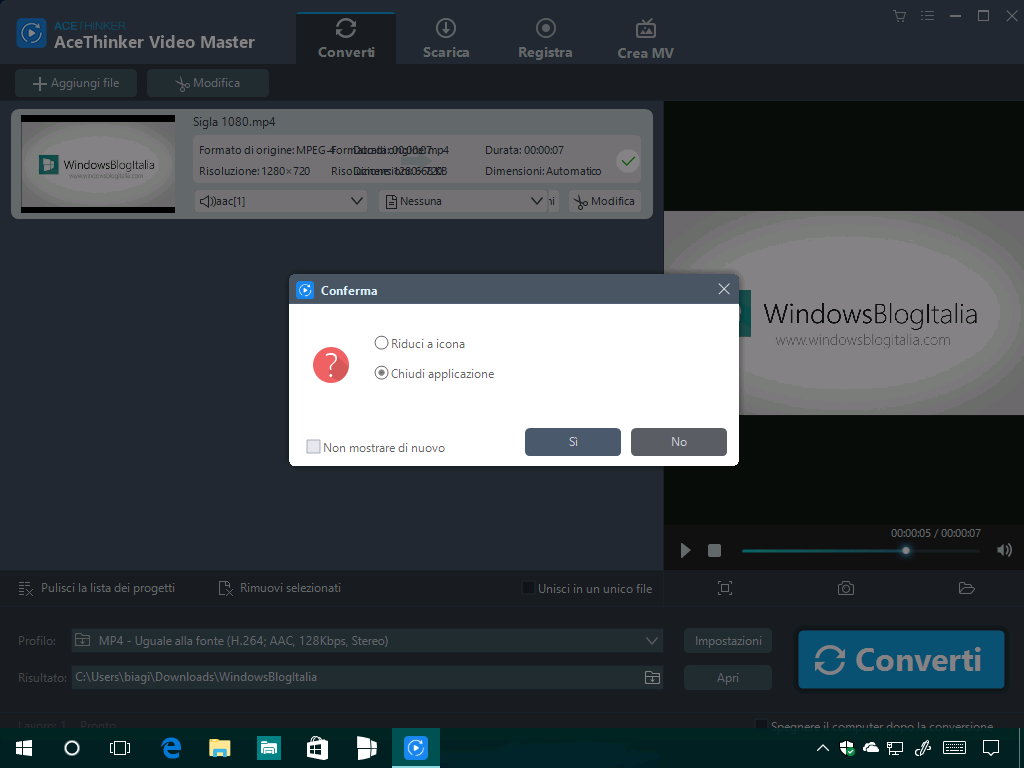Close the Conferma dialog
This screenshot has height=768, width=1024.
(724, 289)
